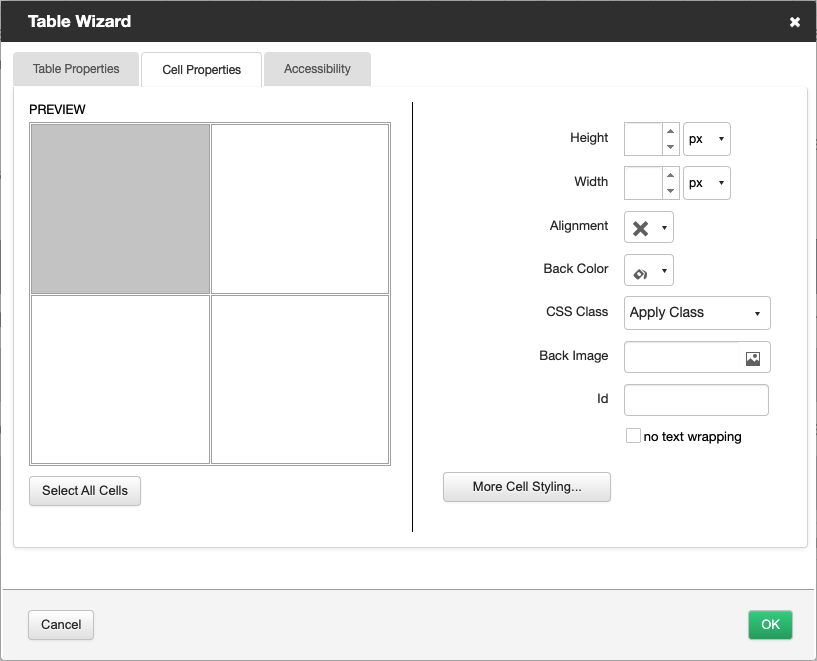The height and width of the screenshot is (661, 817).
Task: Click the Height decrement down arrow
Action: [x=670, y=146]
